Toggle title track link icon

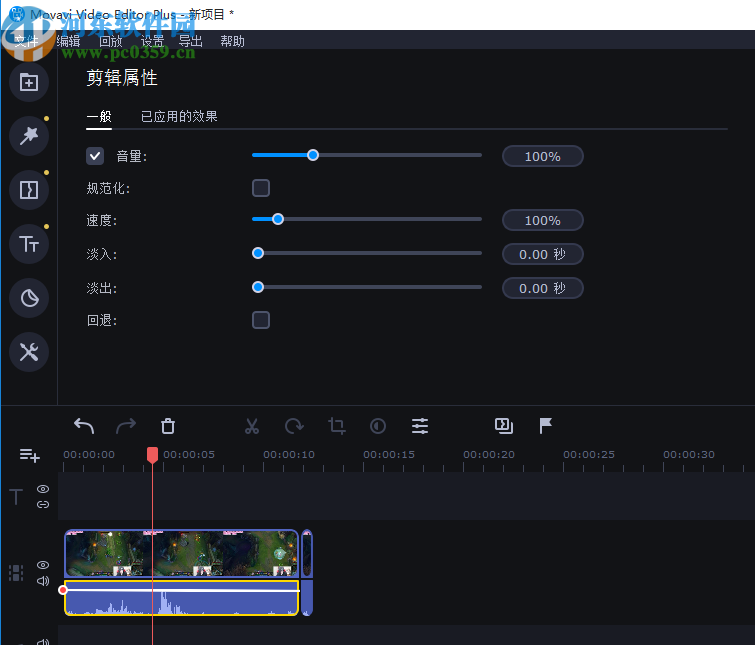(43, 504)
